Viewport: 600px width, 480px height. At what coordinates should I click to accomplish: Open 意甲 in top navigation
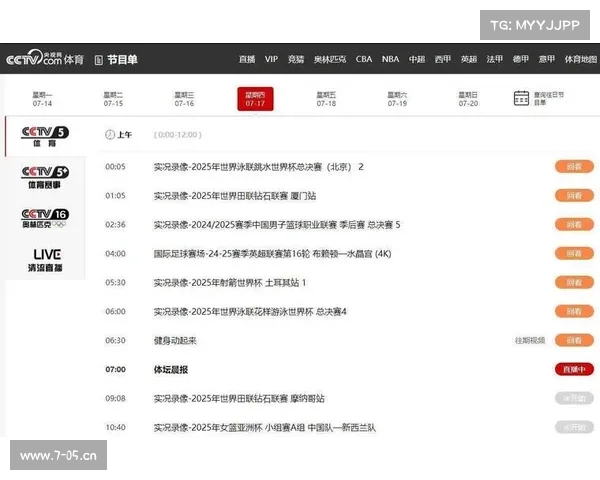point(546,59)
